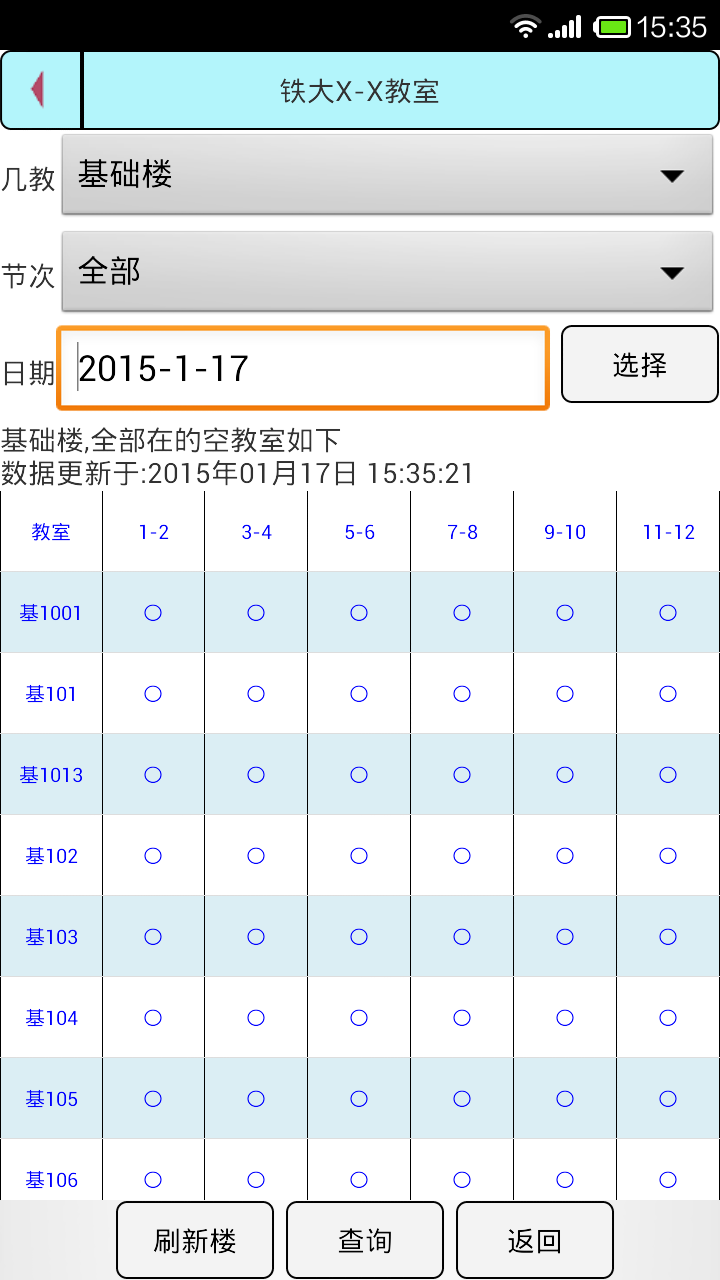Viewport: 720px width, 1280px height.
Task: Click the 基1013 circle under period 11-12
Action: tap(668, 775)
